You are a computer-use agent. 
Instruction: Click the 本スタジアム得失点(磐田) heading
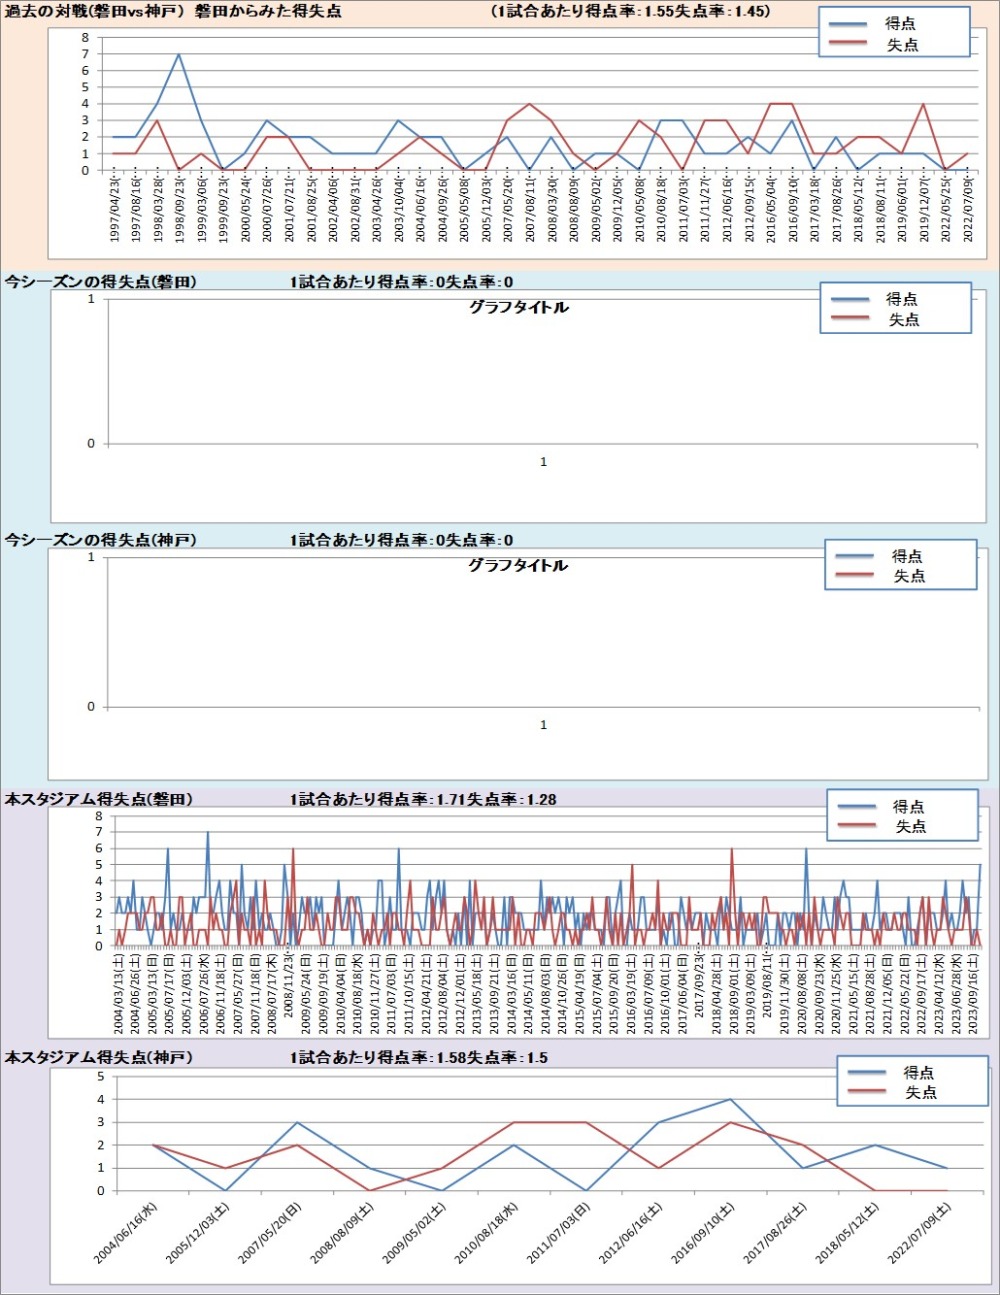(x=99, y=799)
